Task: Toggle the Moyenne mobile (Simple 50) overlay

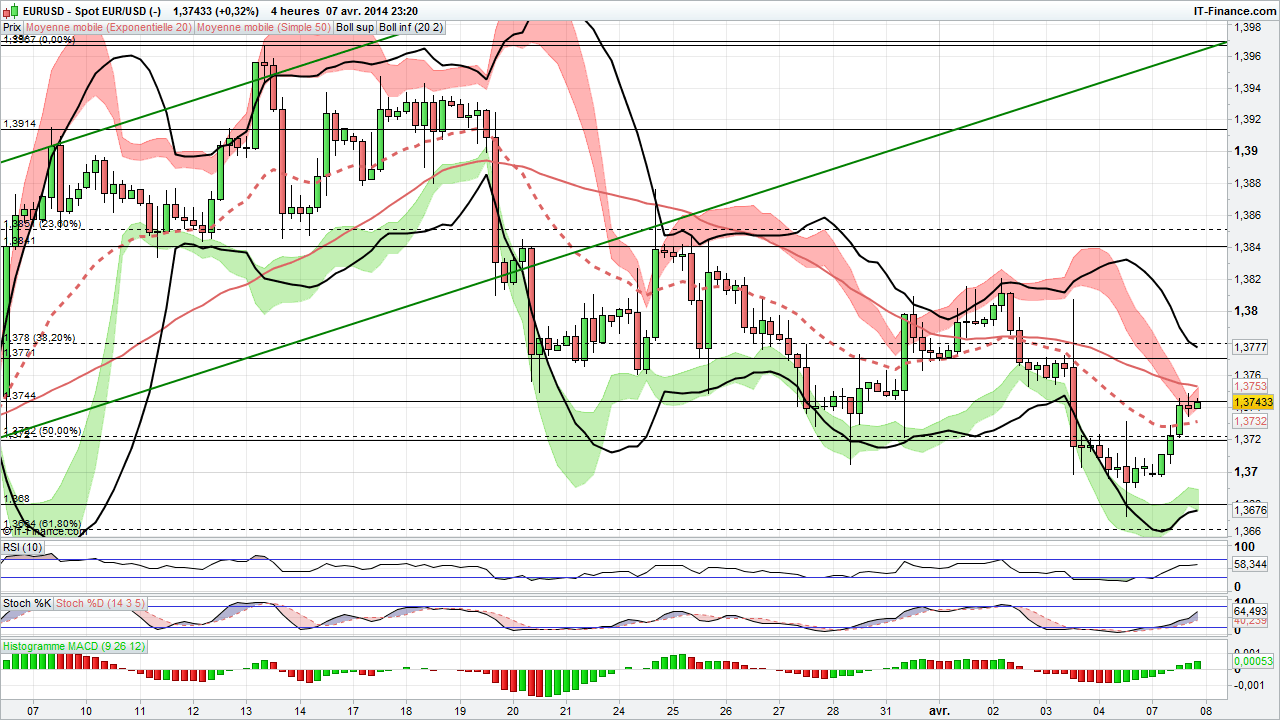Action: (265, 28)
